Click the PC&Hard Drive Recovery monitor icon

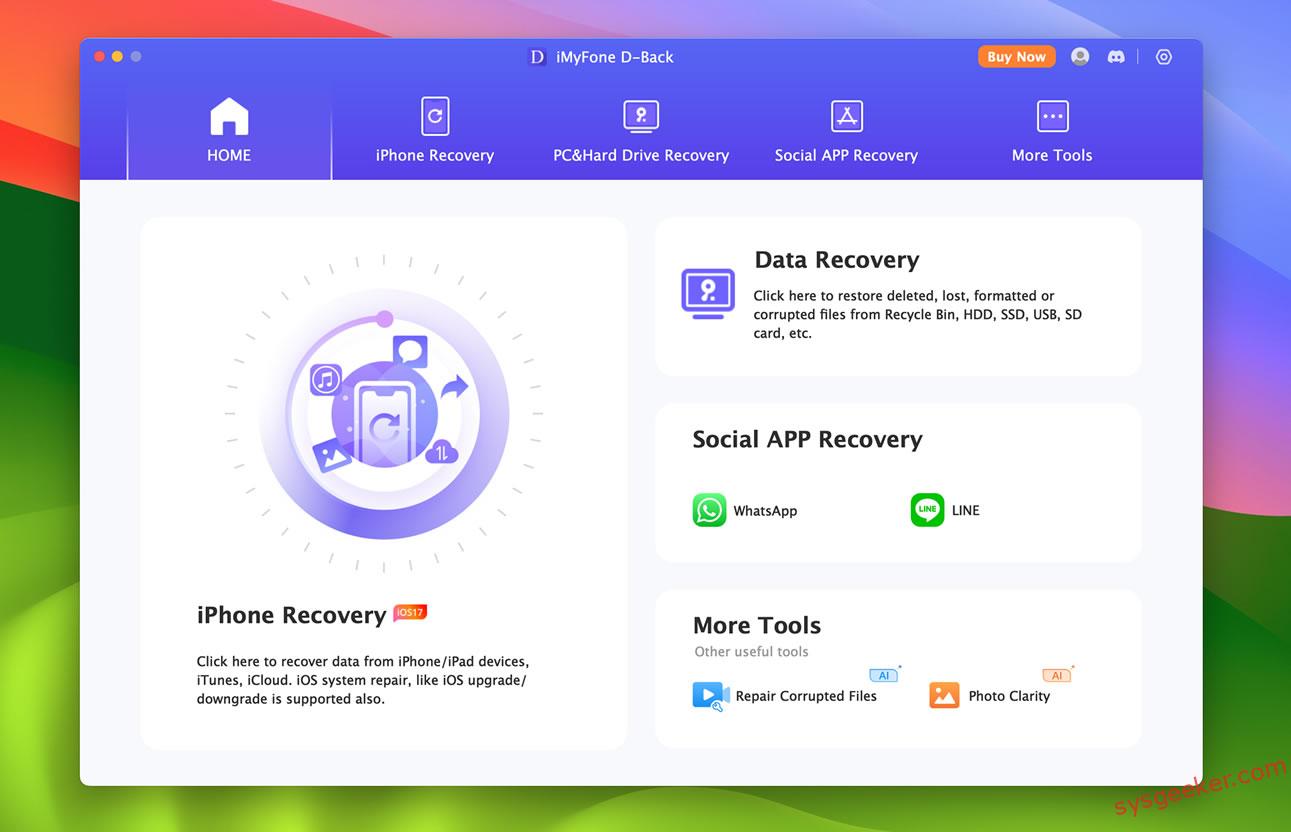pyautogui.click(x=641, y=116)
